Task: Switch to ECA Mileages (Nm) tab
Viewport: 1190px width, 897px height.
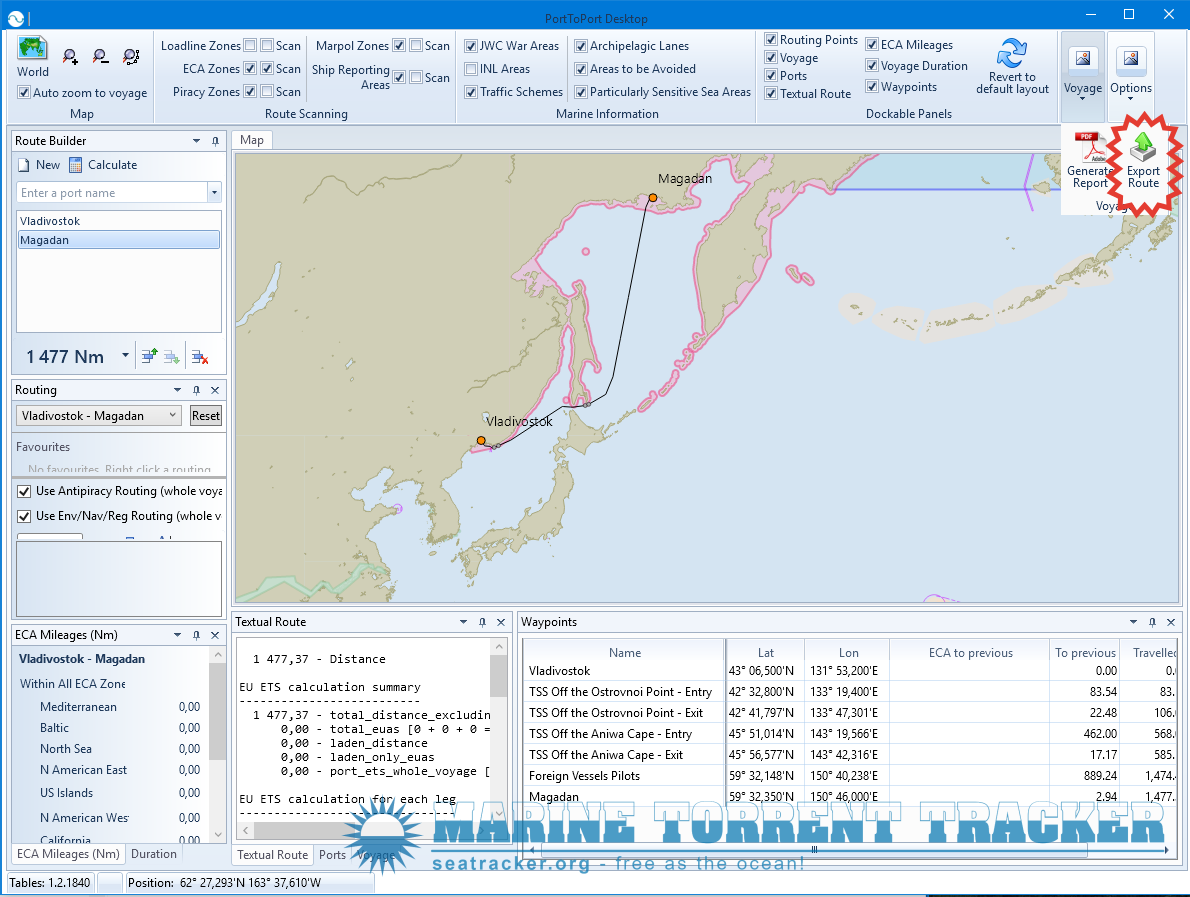Action: [68, 854]
